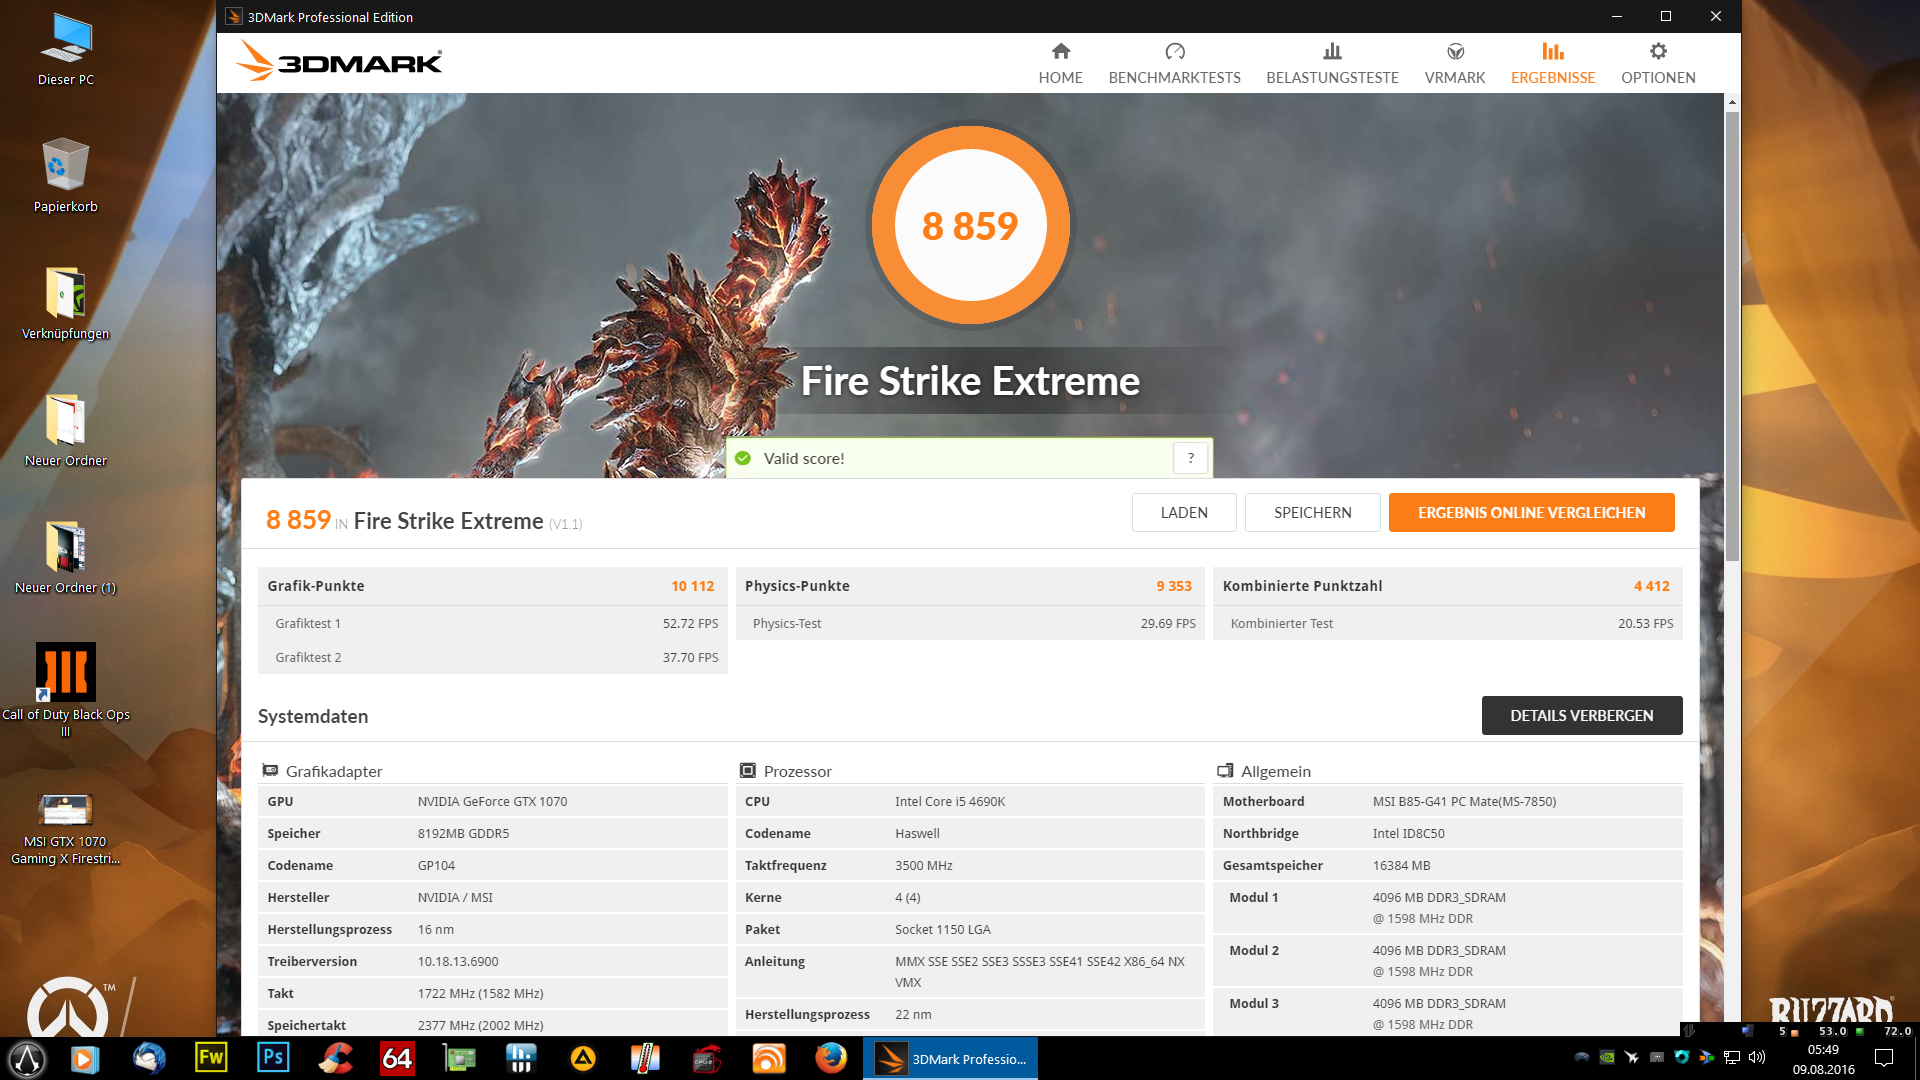Click Ergebnis Online Vergleichen button
This screenshot has width=1920, height=1080.
[1531, 513]
